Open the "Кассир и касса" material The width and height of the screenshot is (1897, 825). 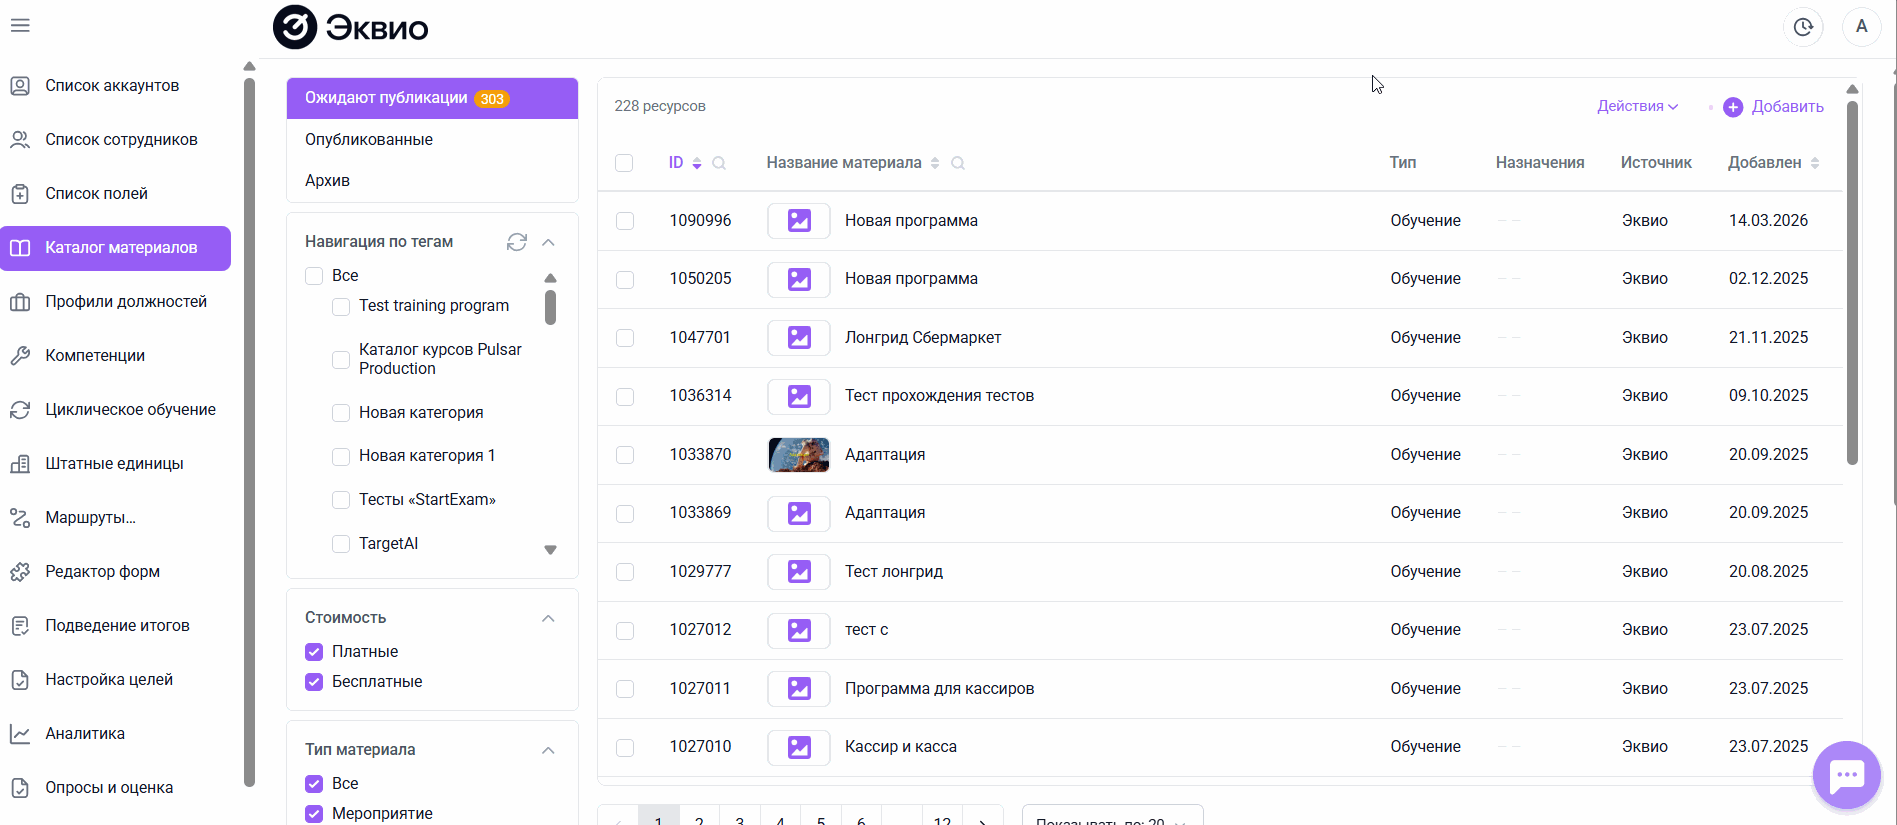pyautogui.click(x=900, y=747)
